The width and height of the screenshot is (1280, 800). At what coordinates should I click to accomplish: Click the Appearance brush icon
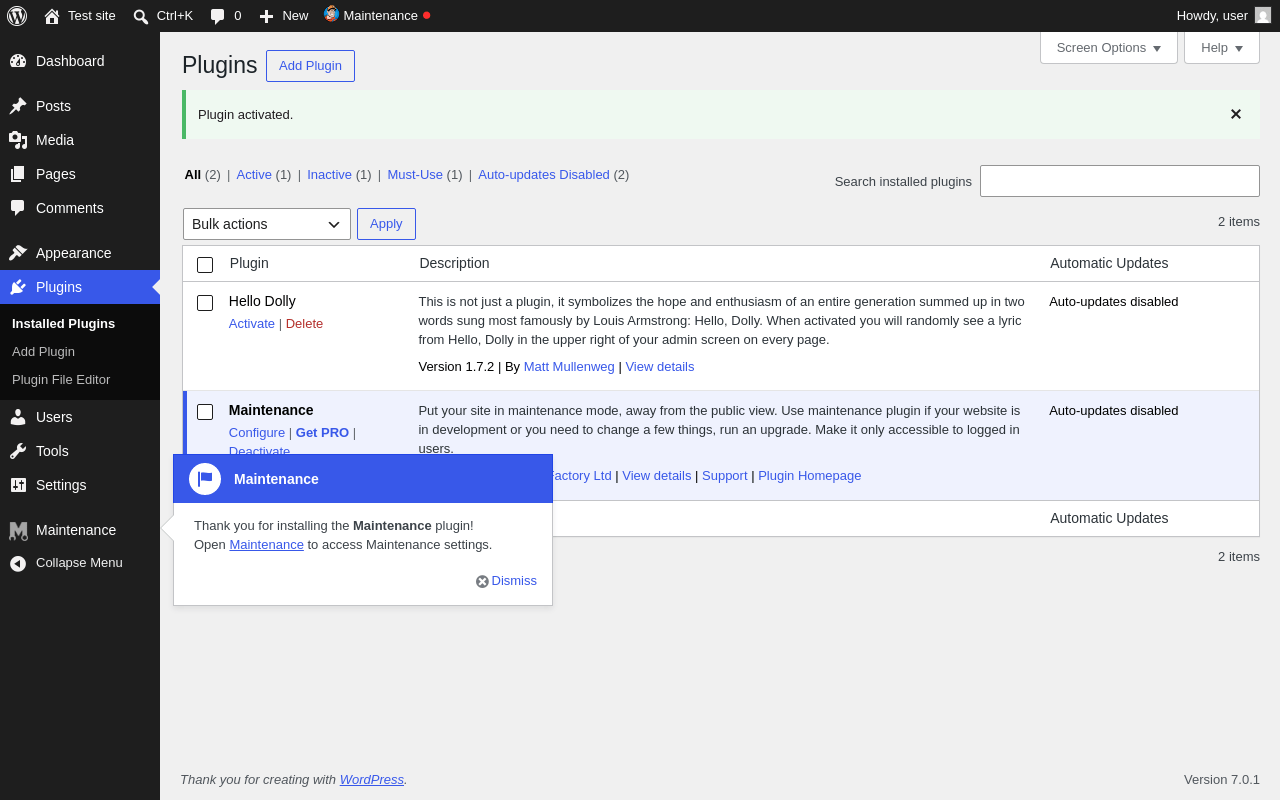click(x=18, y=253)
